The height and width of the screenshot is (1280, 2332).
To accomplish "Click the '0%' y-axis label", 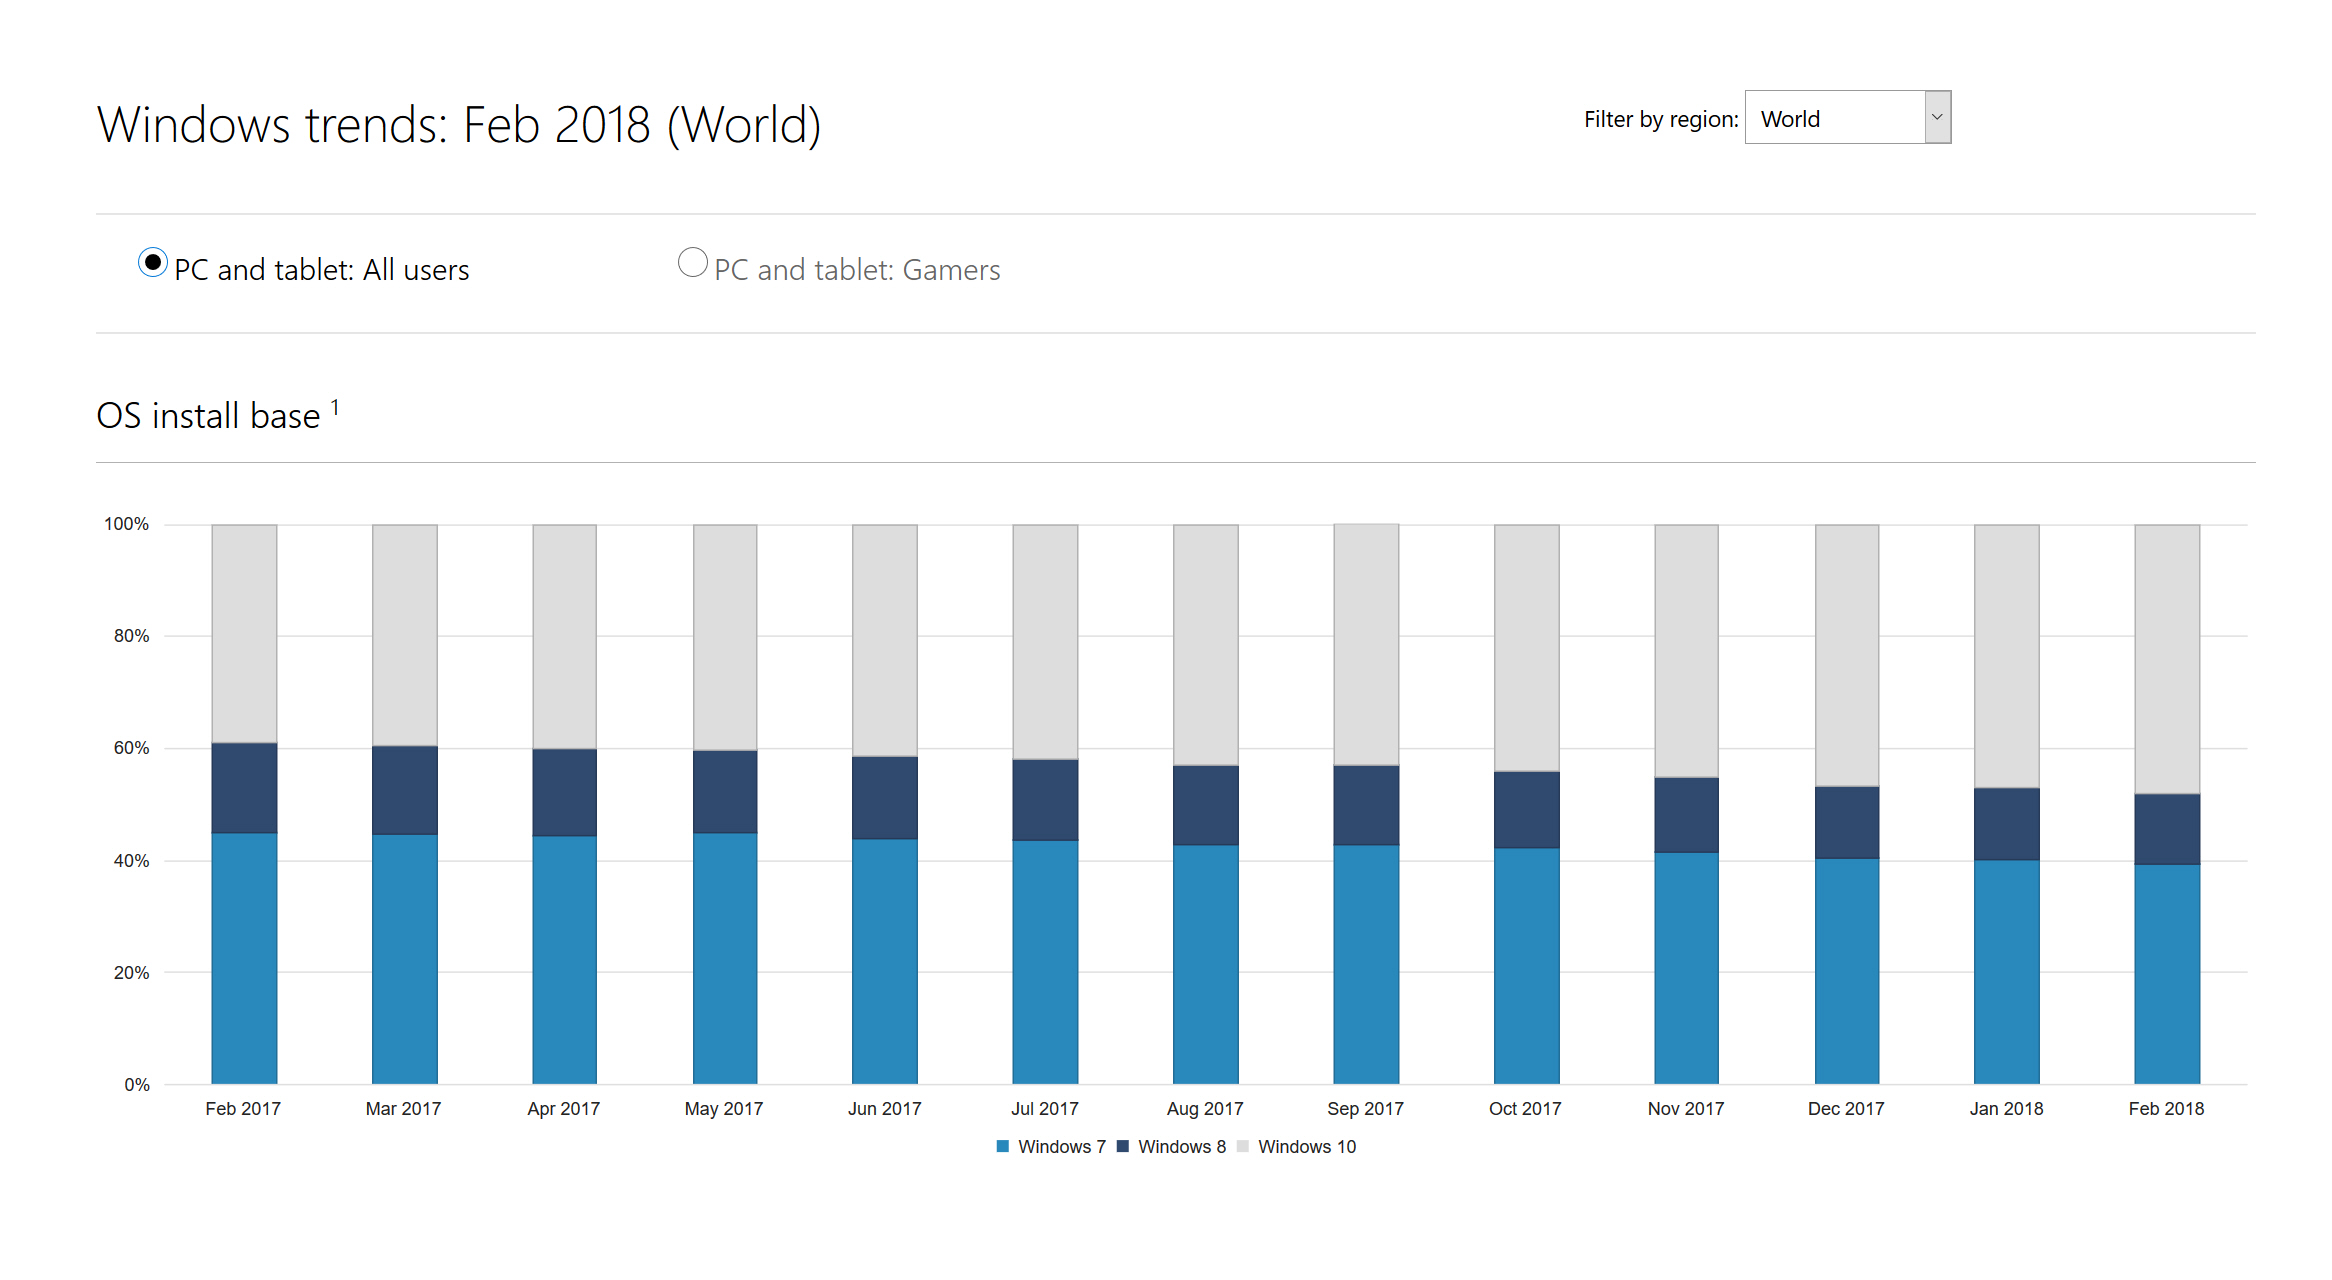I will coord(137,1085).
